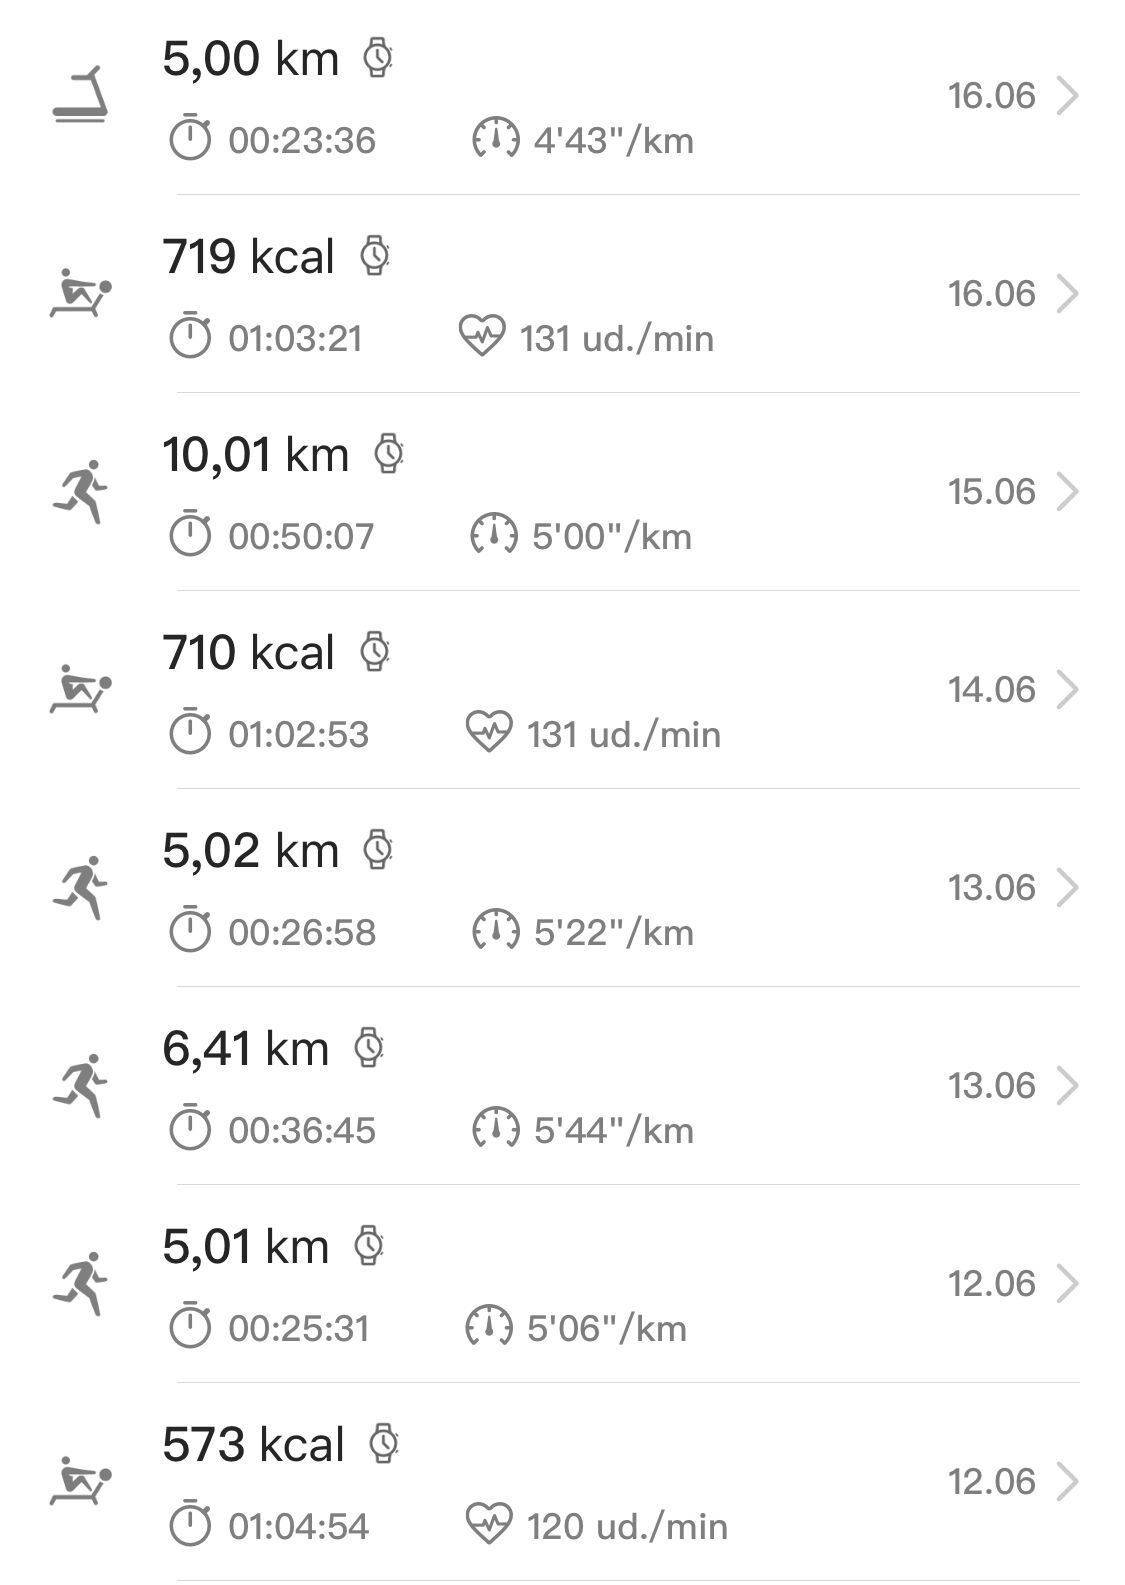
Task: Click the running icon beside 10,01 km
Action: [80, 491]
